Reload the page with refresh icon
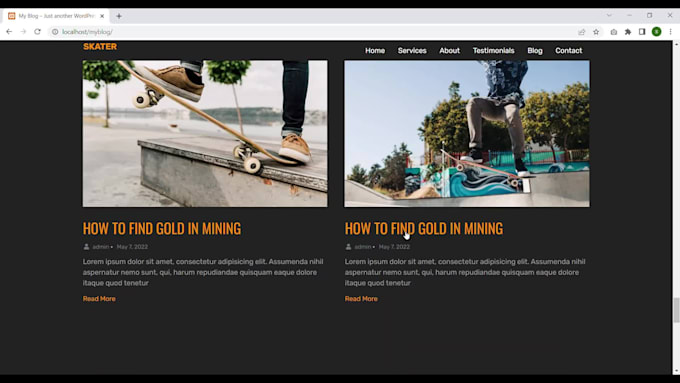 pyautogui.click(x=38, y=32)
